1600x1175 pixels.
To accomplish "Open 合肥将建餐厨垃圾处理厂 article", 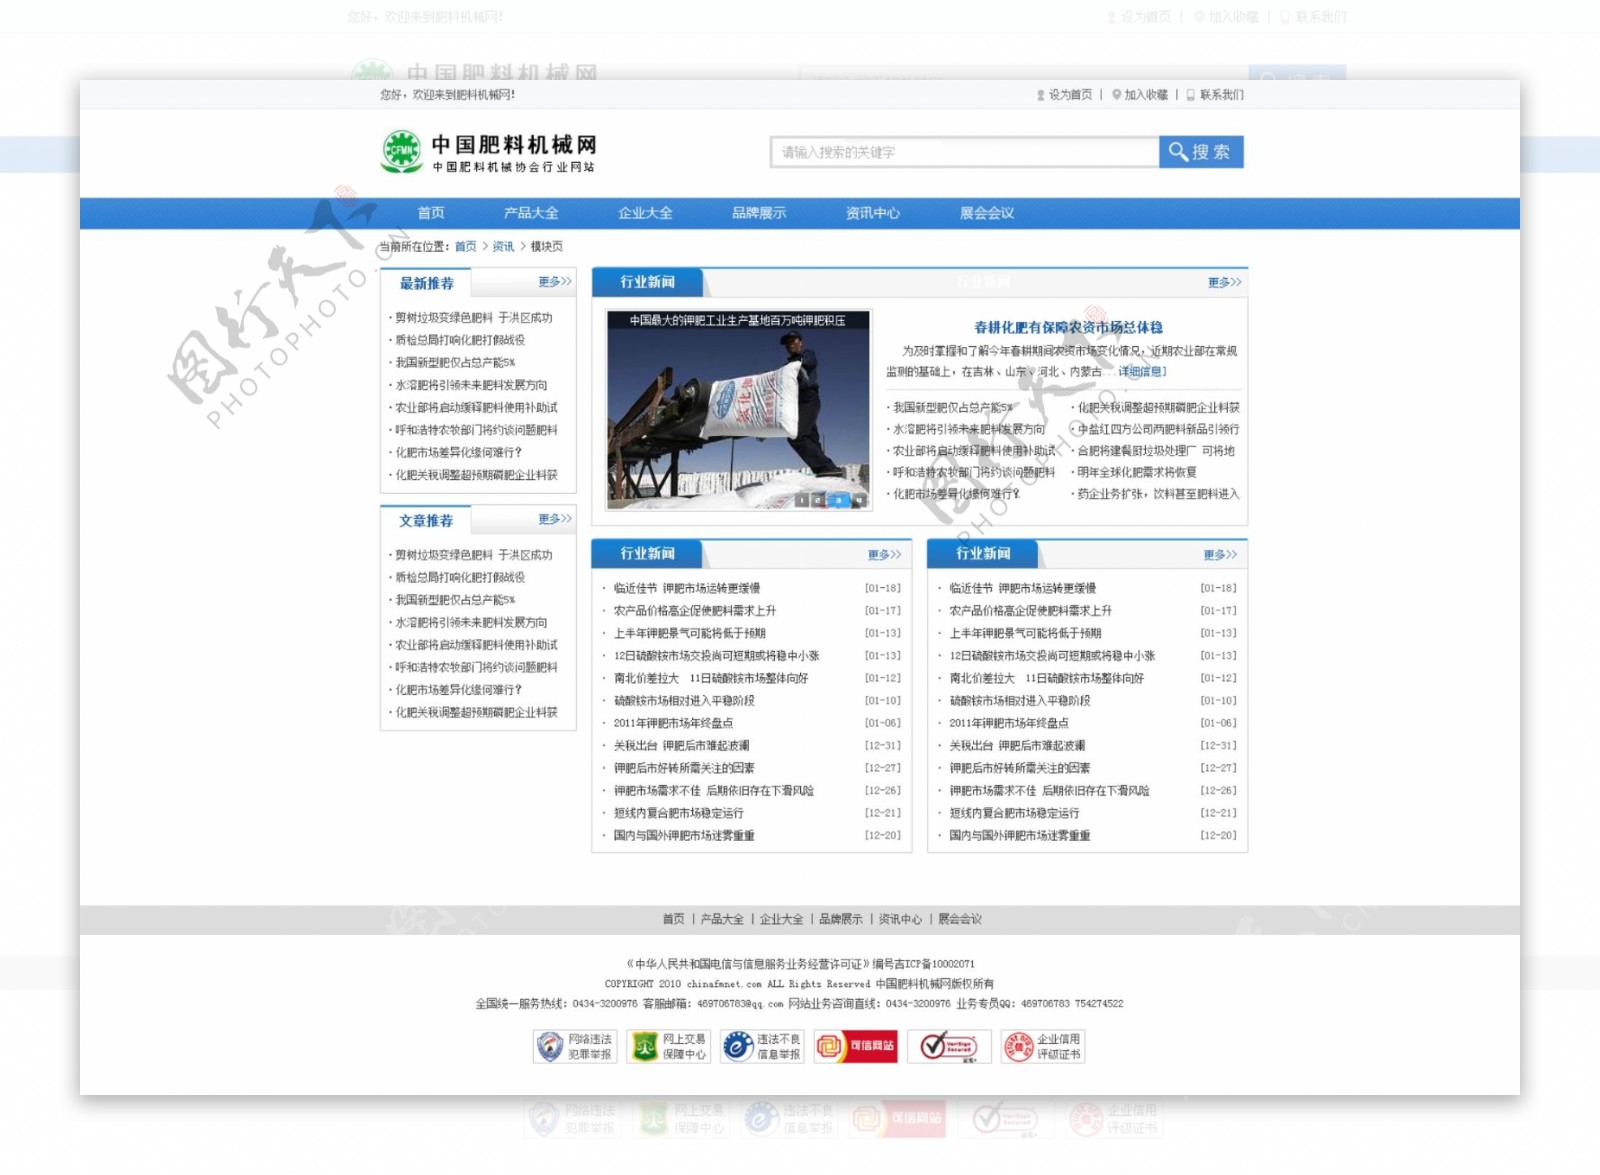I will click(x=1156, y=451).
